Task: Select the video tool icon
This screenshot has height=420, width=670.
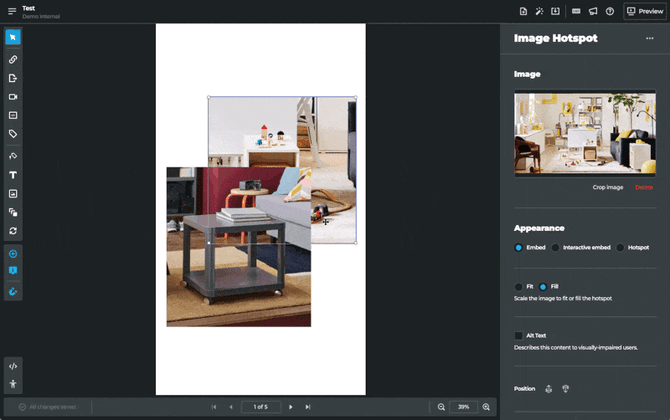Action: [13, 97]
